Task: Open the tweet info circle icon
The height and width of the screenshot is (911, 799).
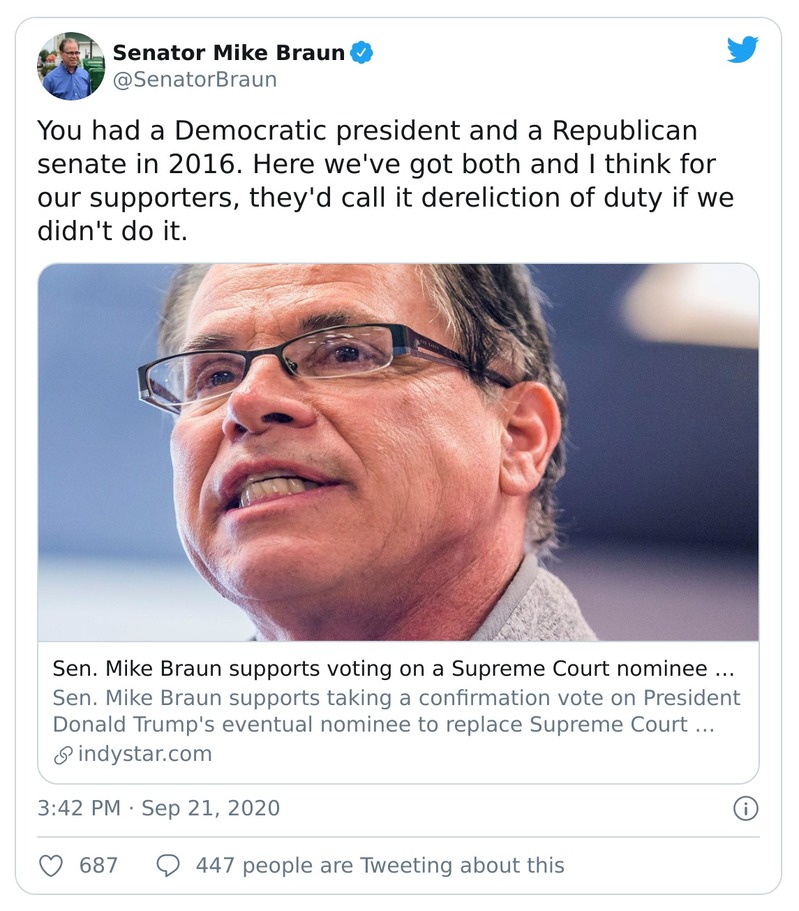Action: point(745,808)
